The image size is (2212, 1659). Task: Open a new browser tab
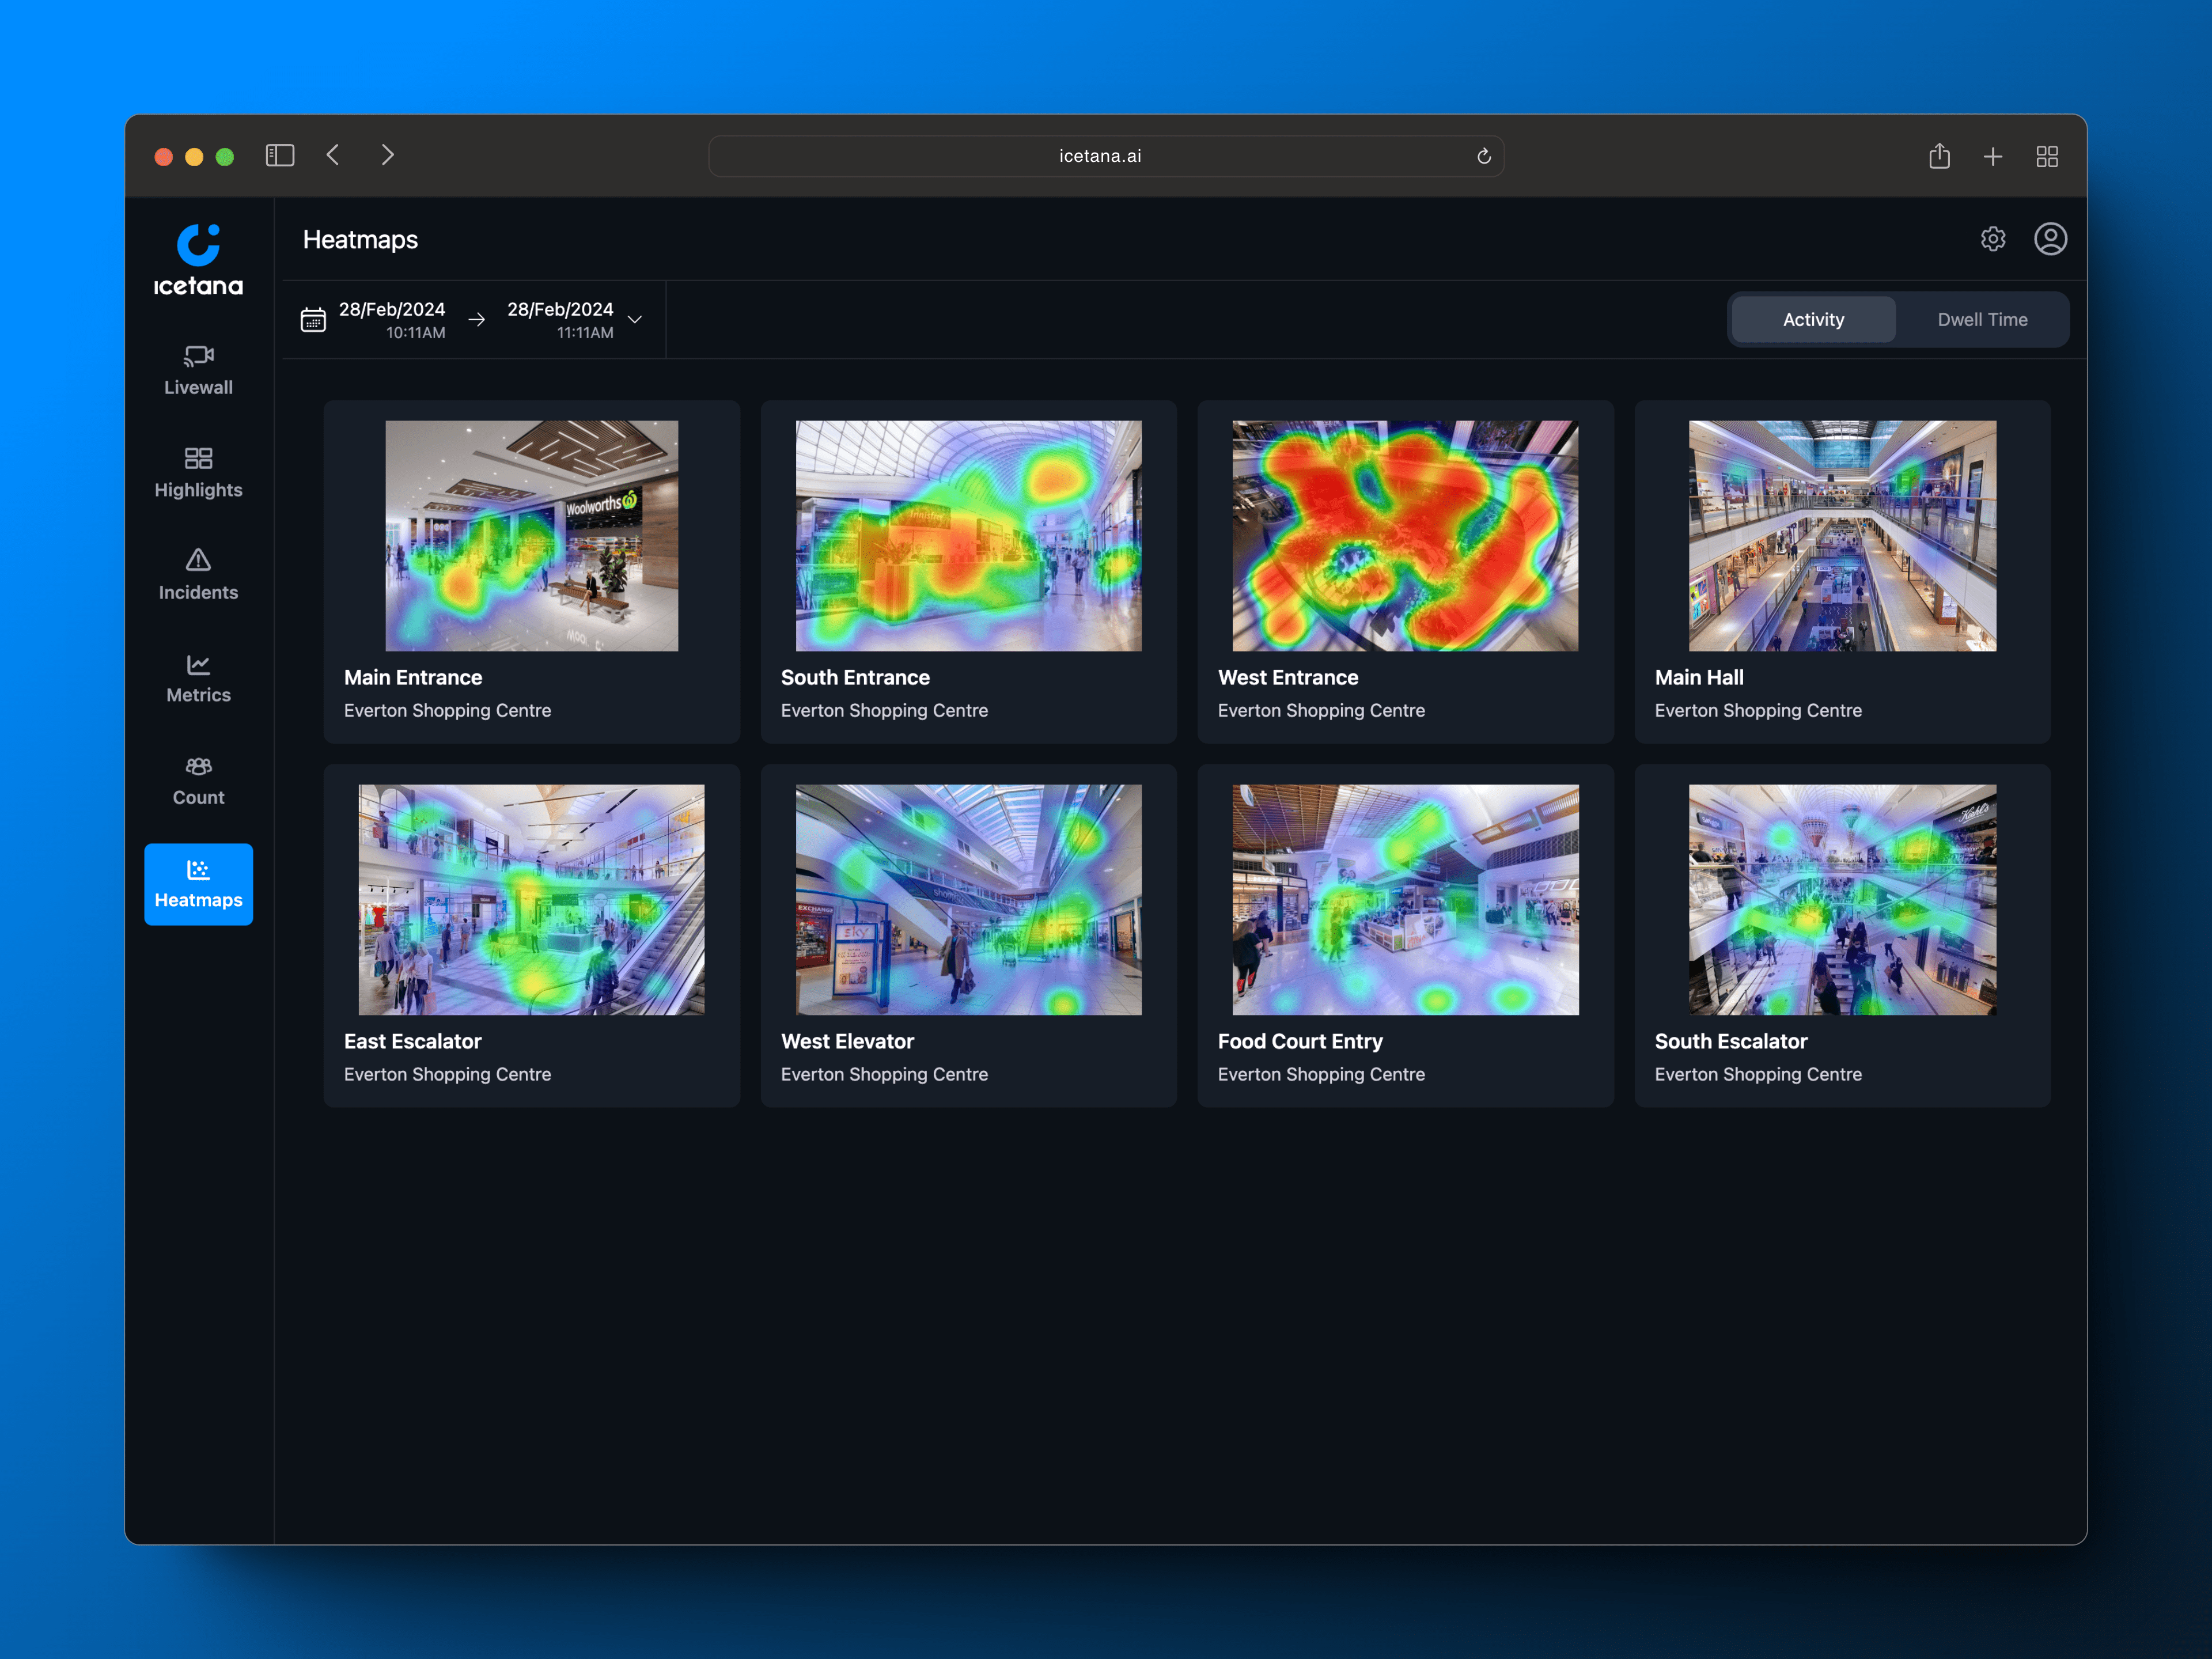click(x=1993, y=156)
